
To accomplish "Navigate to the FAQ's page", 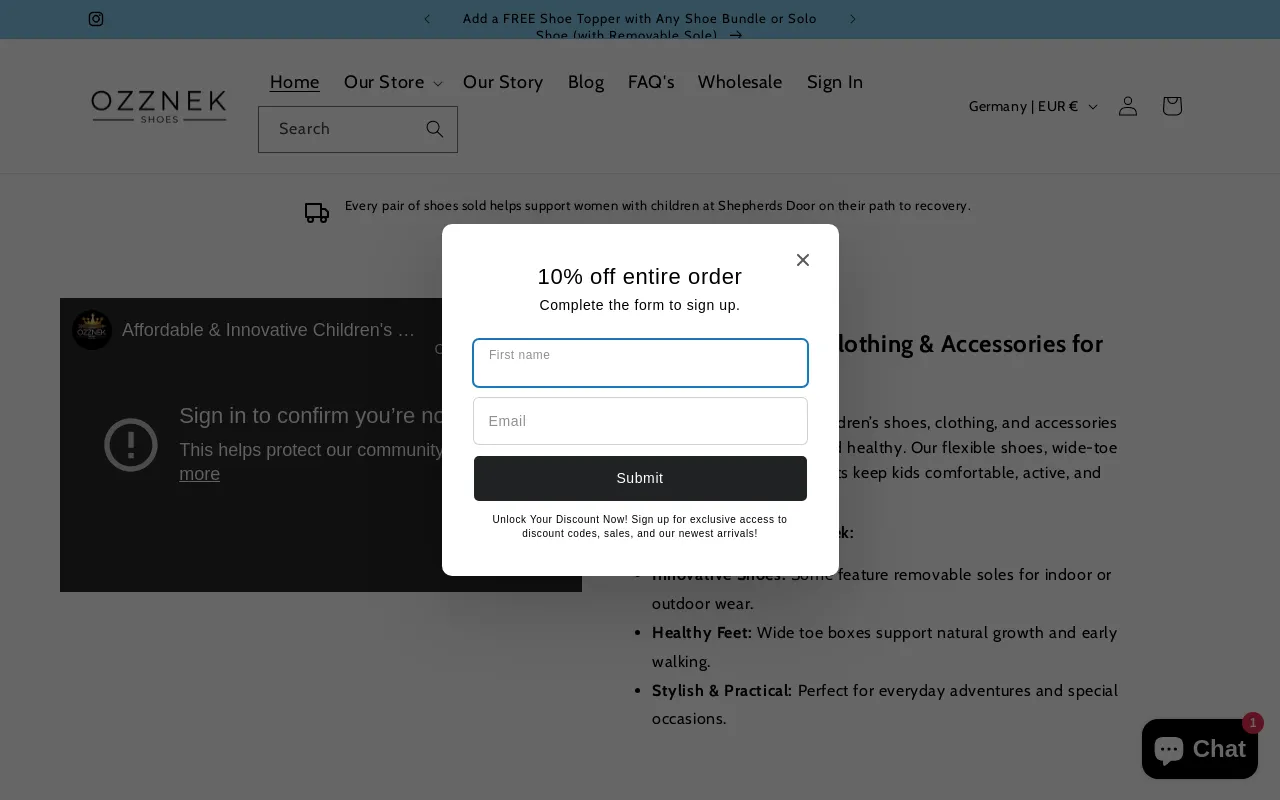I will (651, 82).
